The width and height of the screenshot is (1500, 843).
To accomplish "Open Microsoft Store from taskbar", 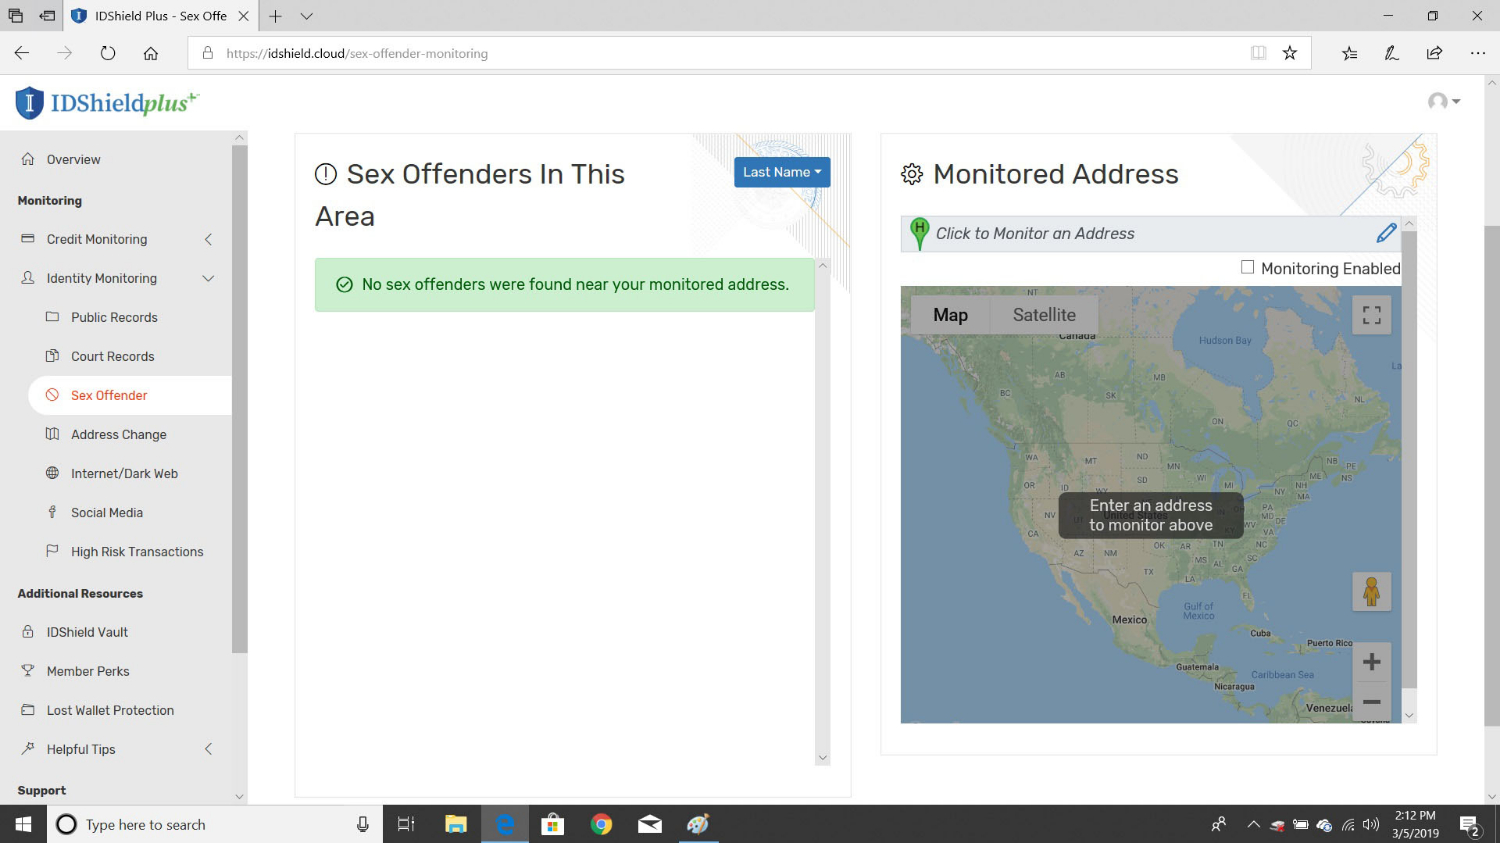I will (552, 824).
